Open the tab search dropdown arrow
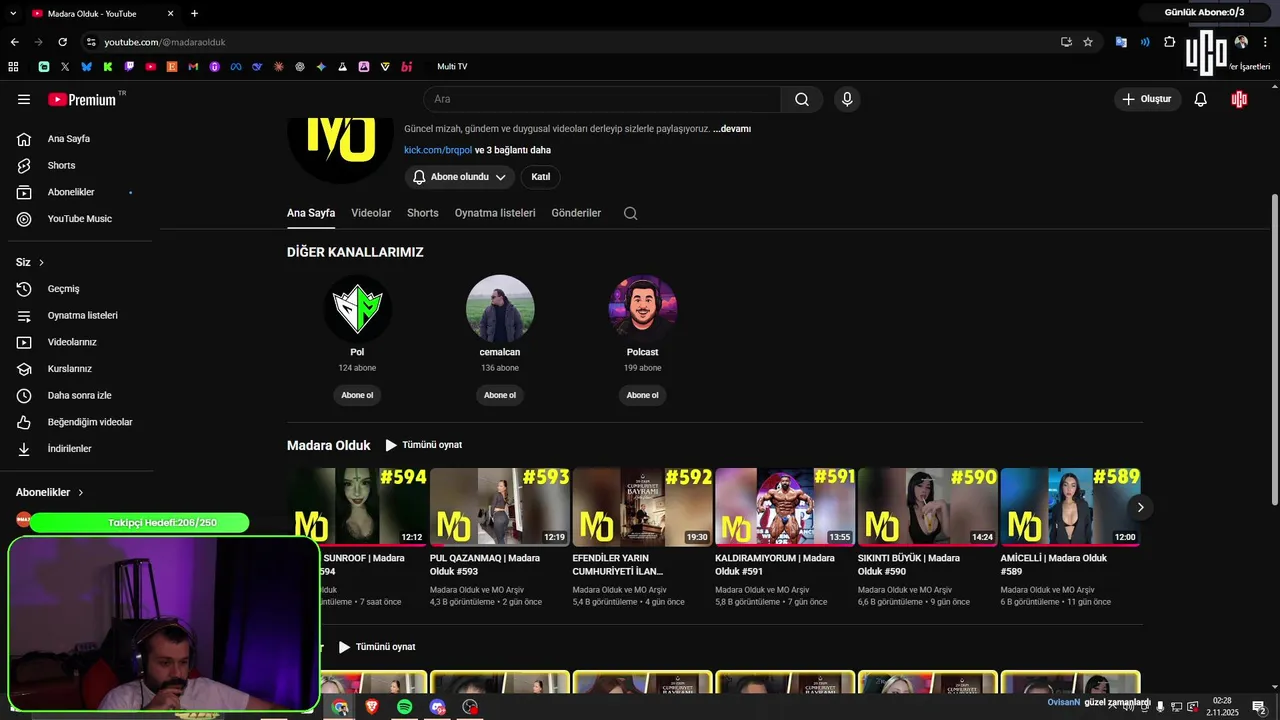The height and width of the screenshot is (720, 1280). pos(13,13)
